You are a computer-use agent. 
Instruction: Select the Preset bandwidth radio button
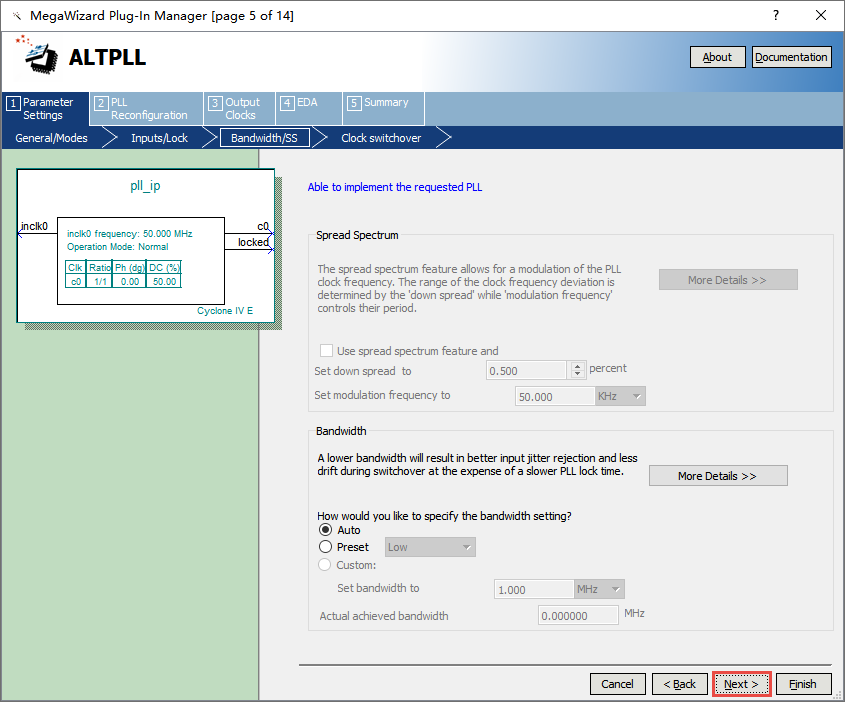pos(325,547)
